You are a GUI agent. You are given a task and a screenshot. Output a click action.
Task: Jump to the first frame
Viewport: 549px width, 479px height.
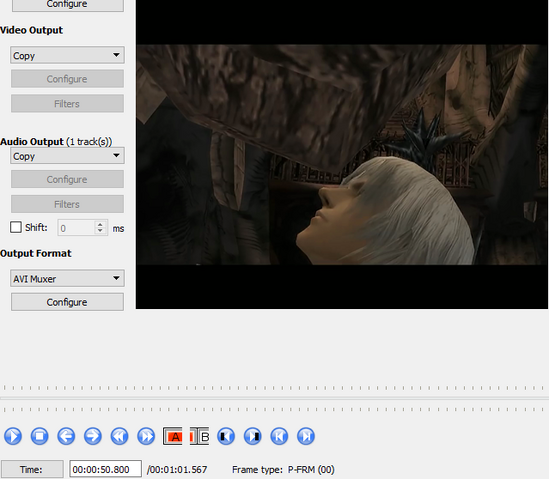[x=279, y=436]
